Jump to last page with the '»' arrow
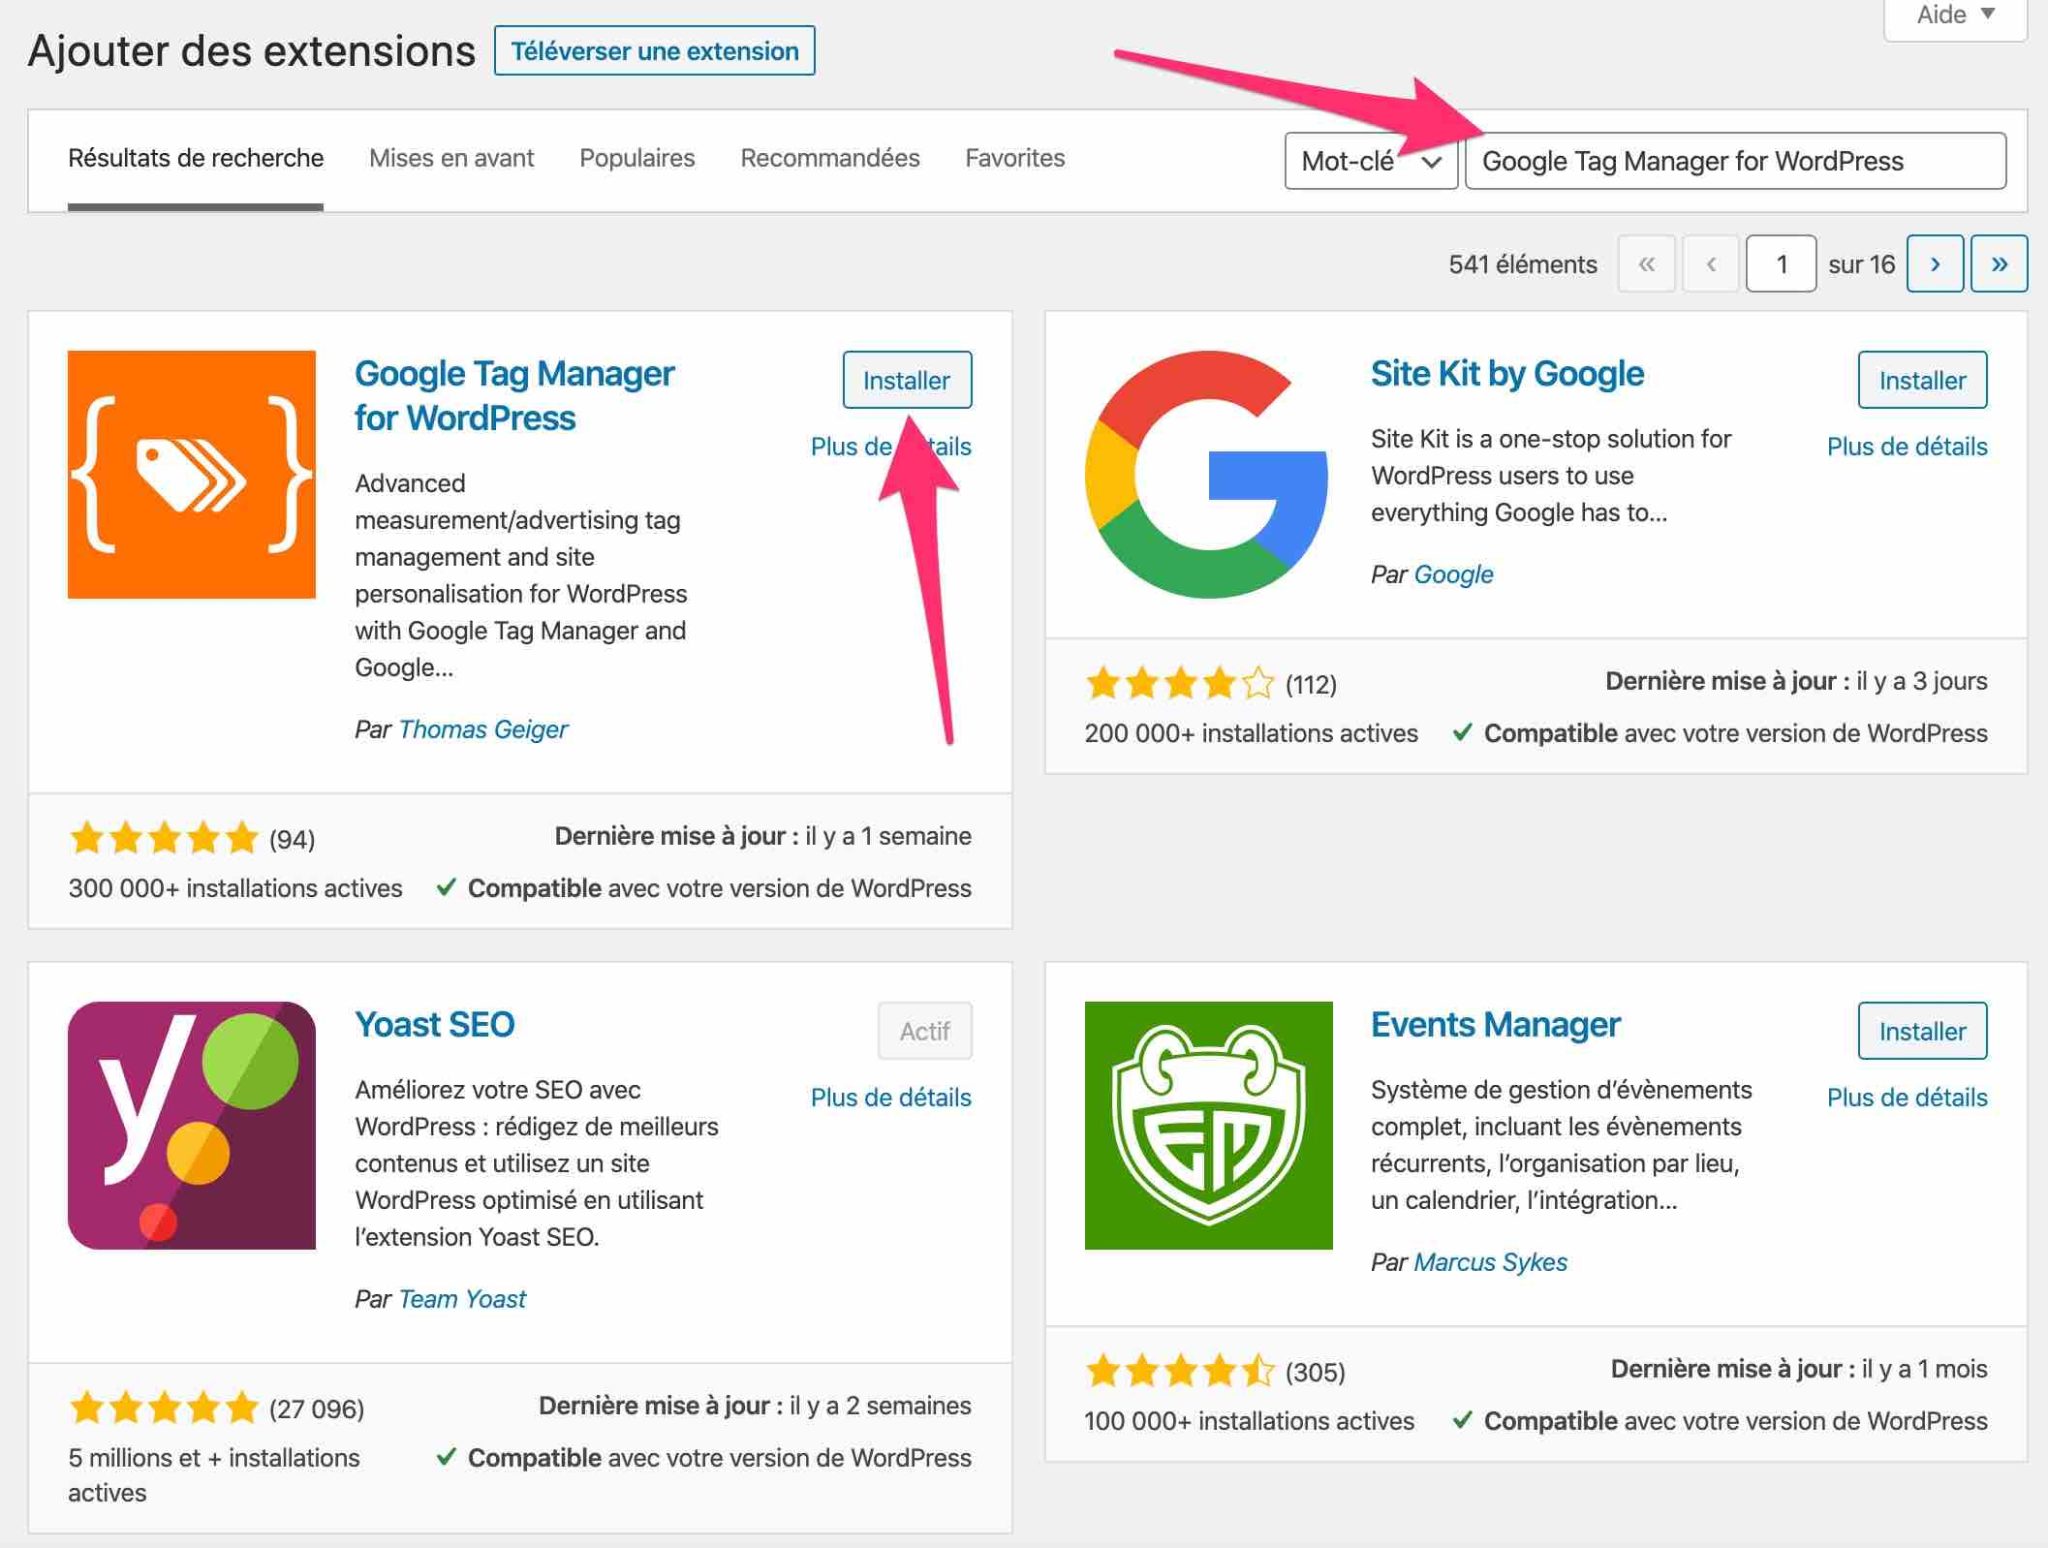This screenshot has height=1548, width=2048. pos(2000,263)
